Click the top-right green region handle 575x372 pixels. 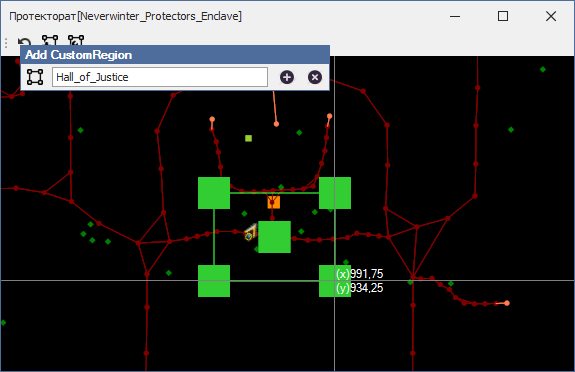335,193
